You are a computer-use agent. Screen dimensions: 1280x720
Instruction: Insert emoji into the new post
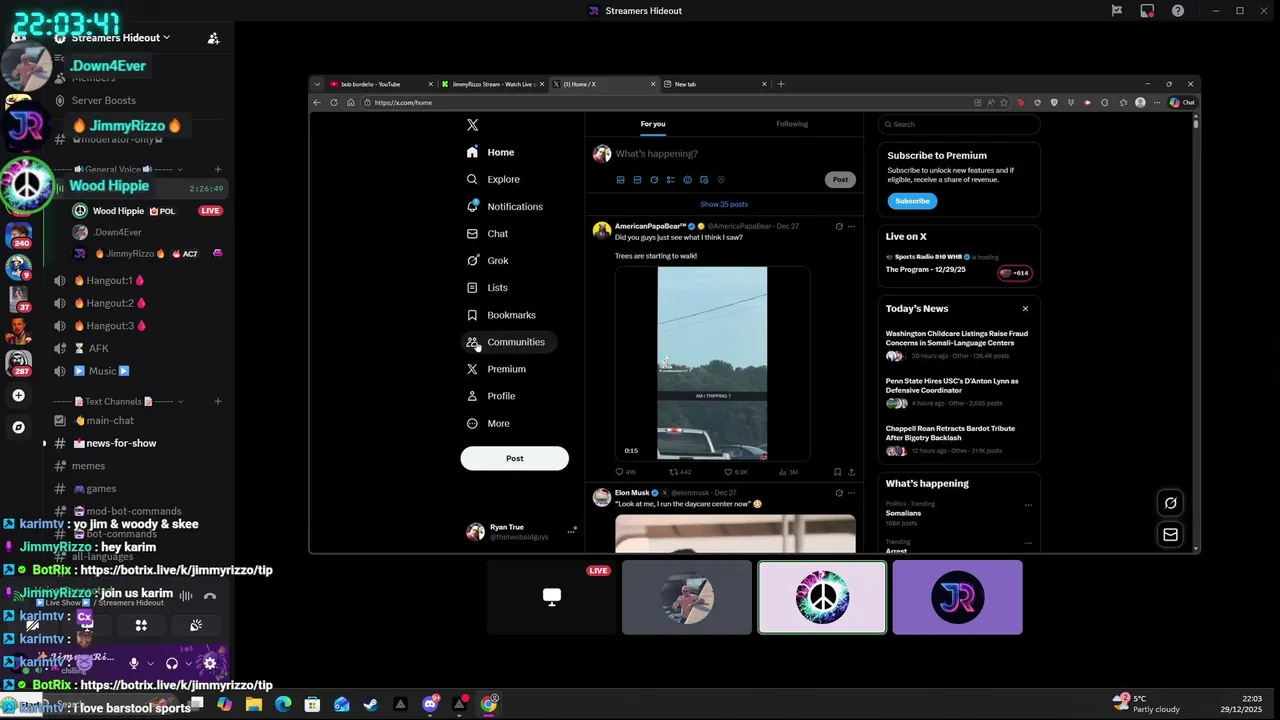point(687,180)
